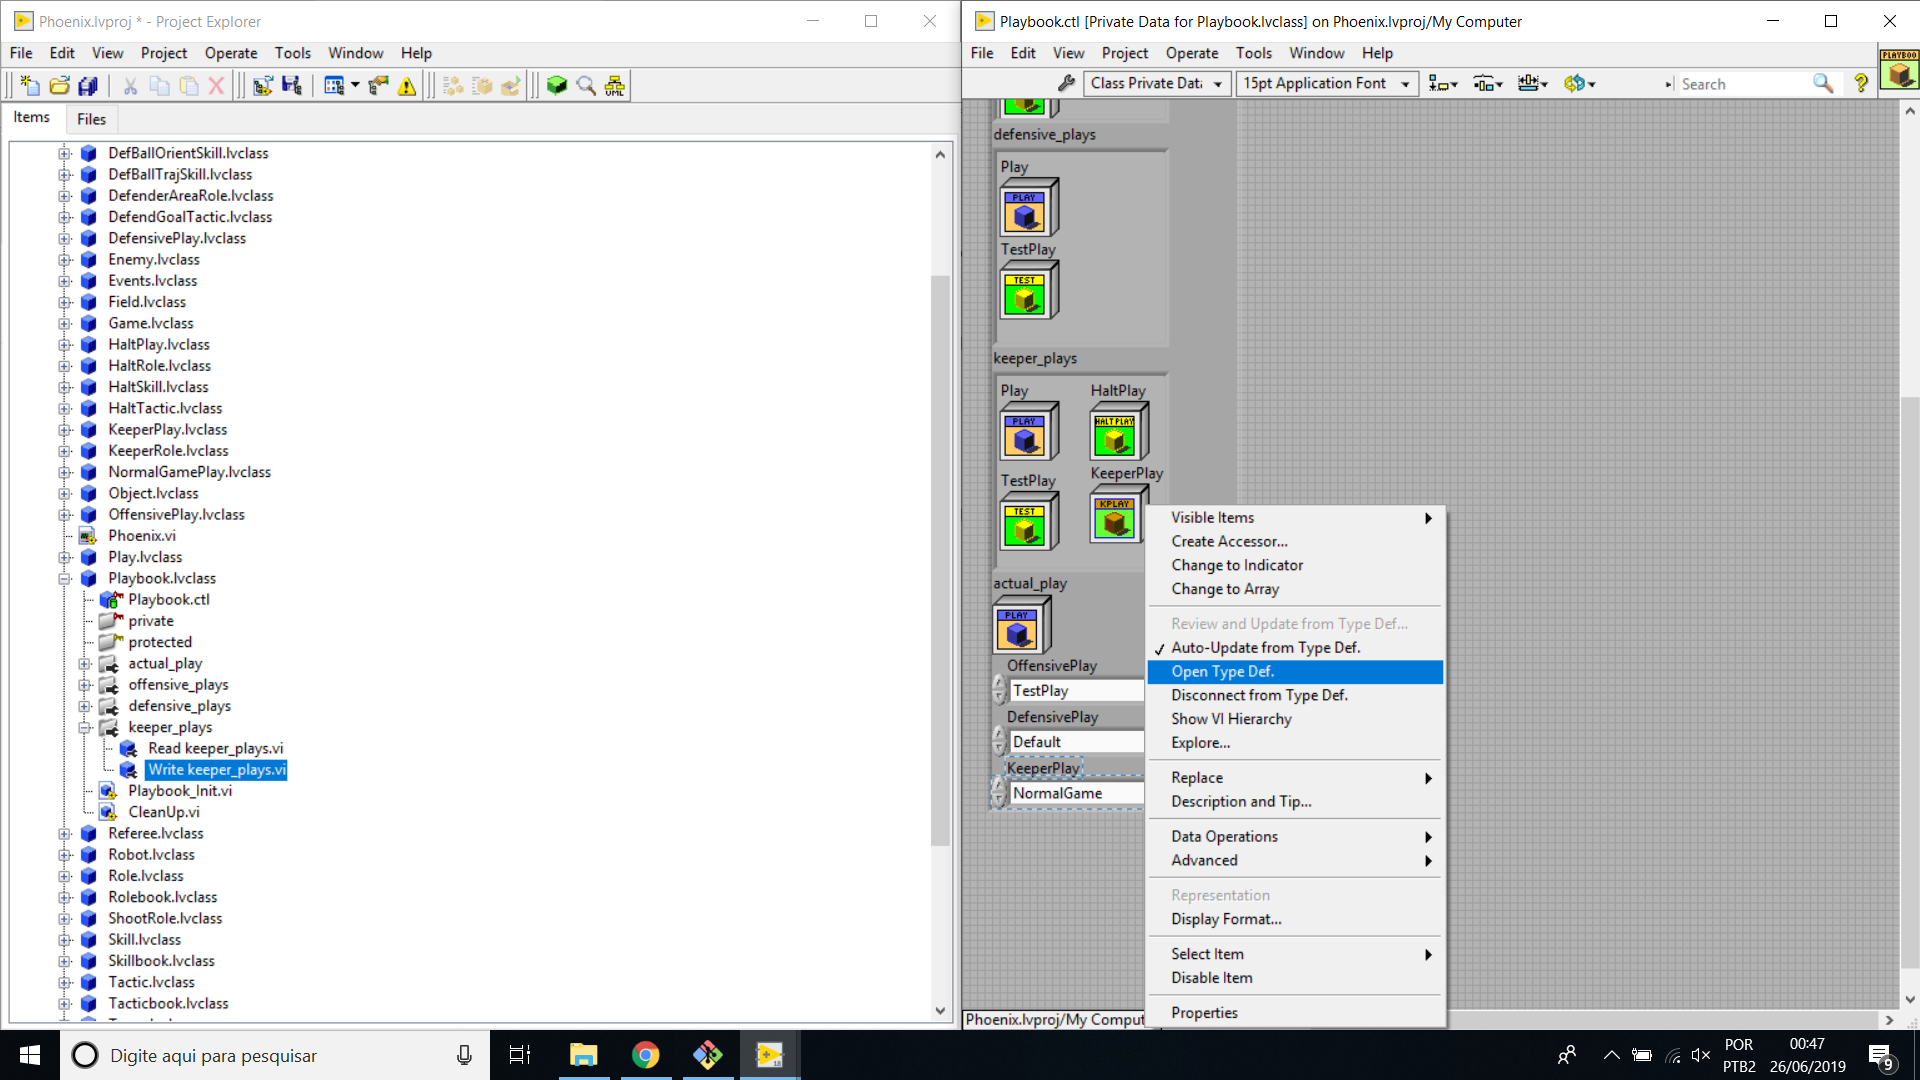The image size is (1920, 1080).
Task: Collapse the Playbook.lvclass tree node
Action: pyautogui.click(x=65, y=579)
